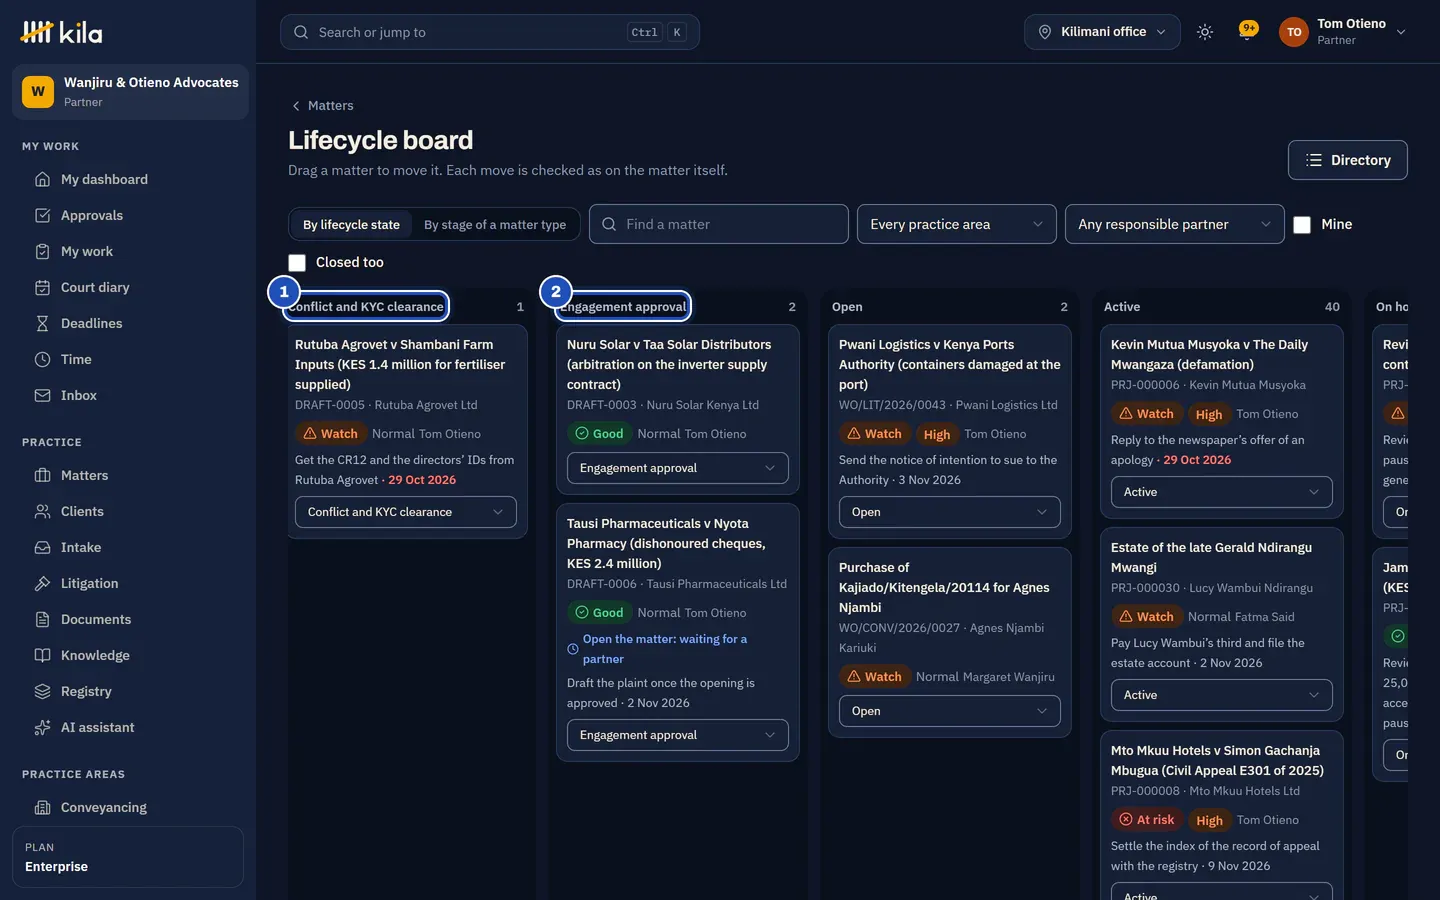Screen dimensions: 1440x900
Task: Click Knowledge book icon
Action: point(42,655)
